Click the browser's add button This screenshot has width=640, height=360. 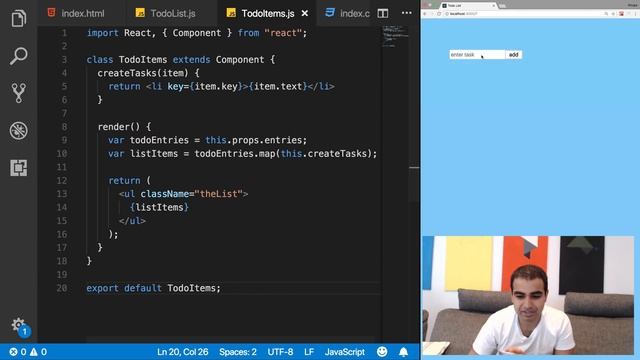(513, 55)
